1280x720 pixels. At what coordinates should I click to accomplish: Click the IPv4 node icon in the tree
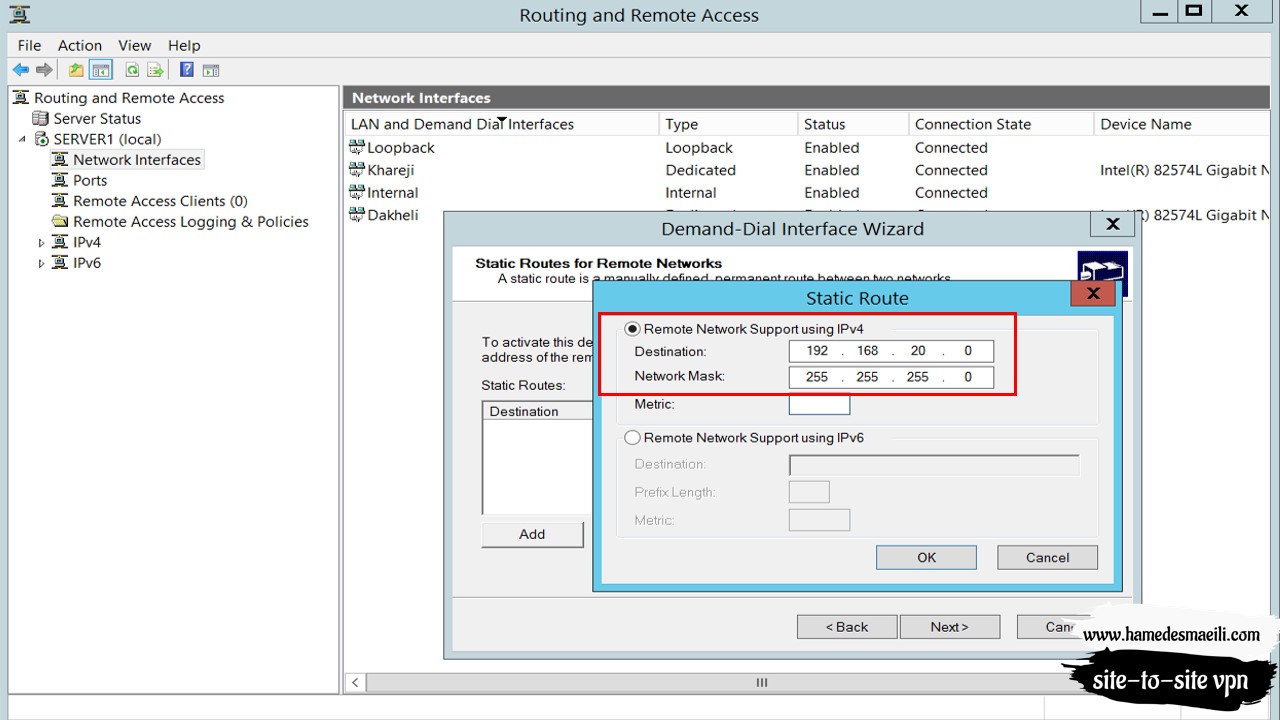pyautogui.click(x=60, y=242)
